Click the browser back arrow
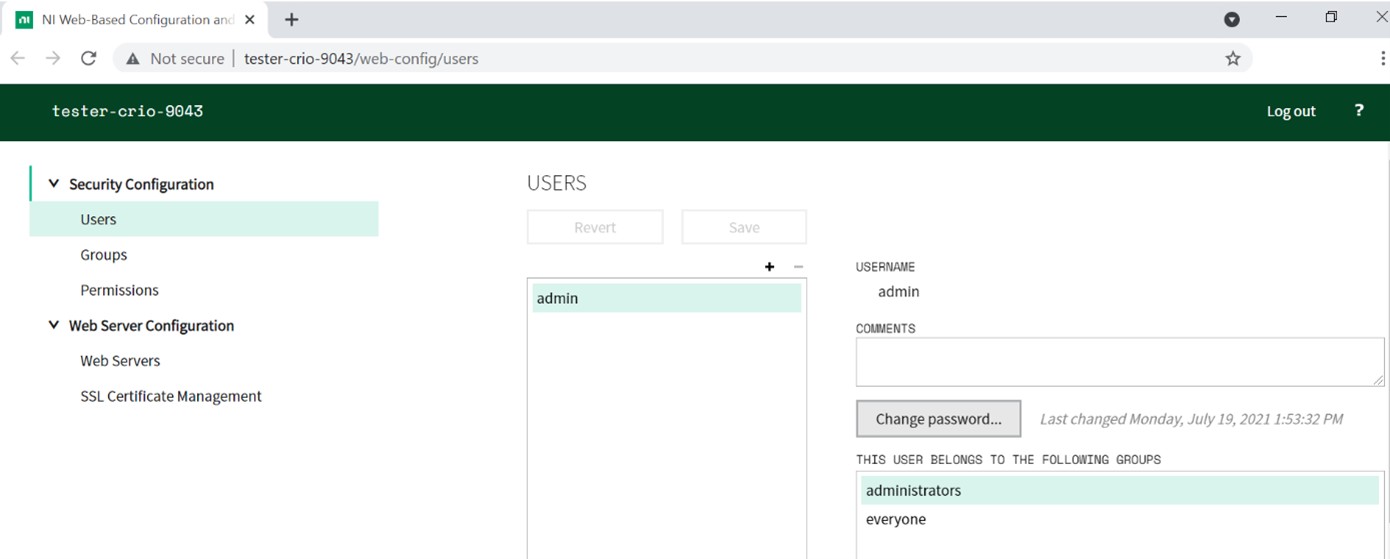This screenshot has height=559, width=1390. 18,59
